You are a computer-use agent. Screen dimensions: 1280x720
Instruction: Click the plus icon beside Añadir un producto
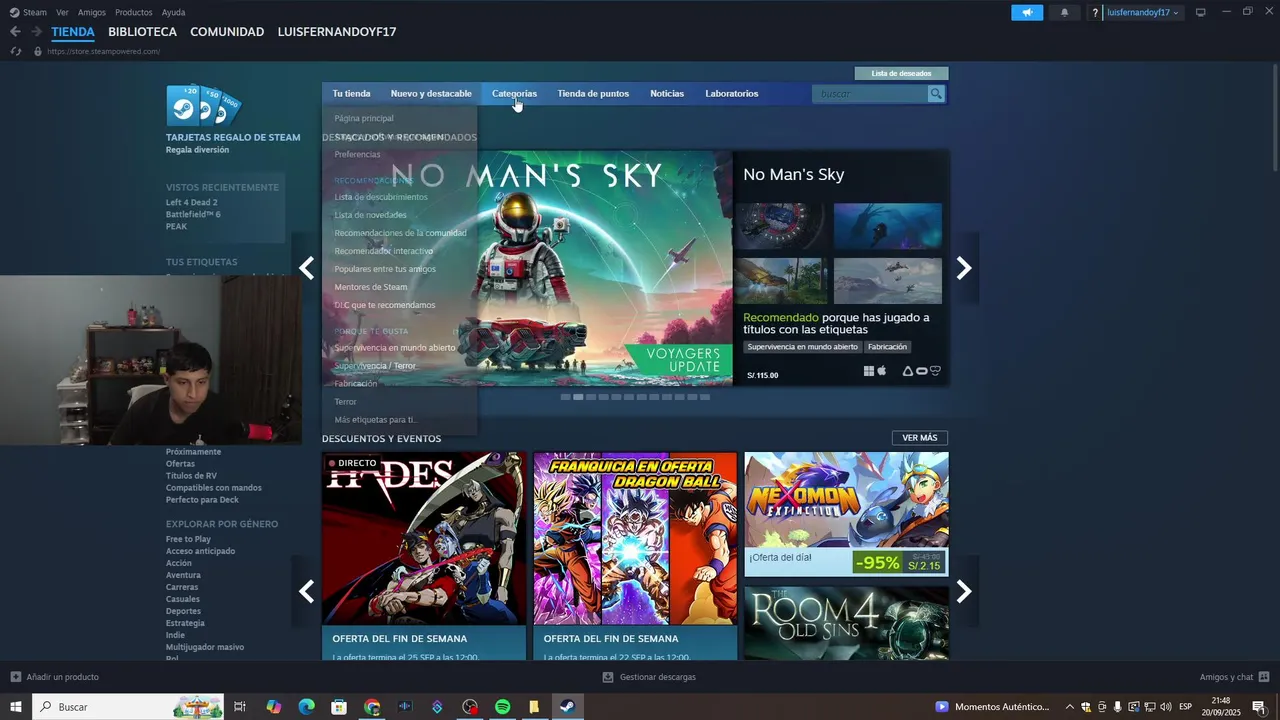(x=16, y=677)
